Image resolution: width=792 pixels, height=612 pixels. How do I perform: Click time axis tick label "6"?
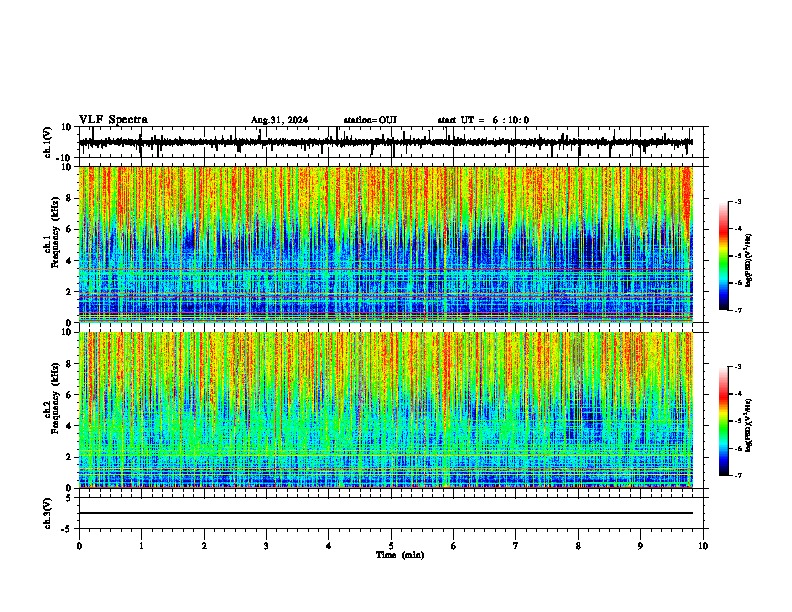pos(454,546)
